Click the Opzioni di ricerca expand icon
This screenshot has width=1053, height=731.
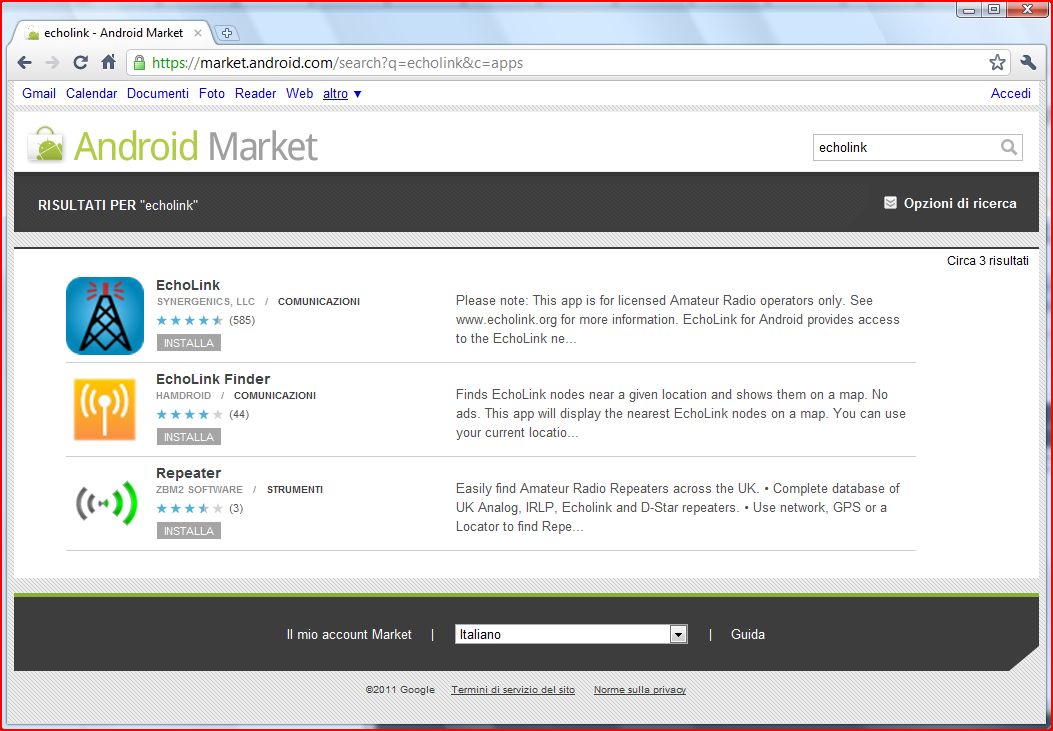pyautogui.click(x=890, y=203)
